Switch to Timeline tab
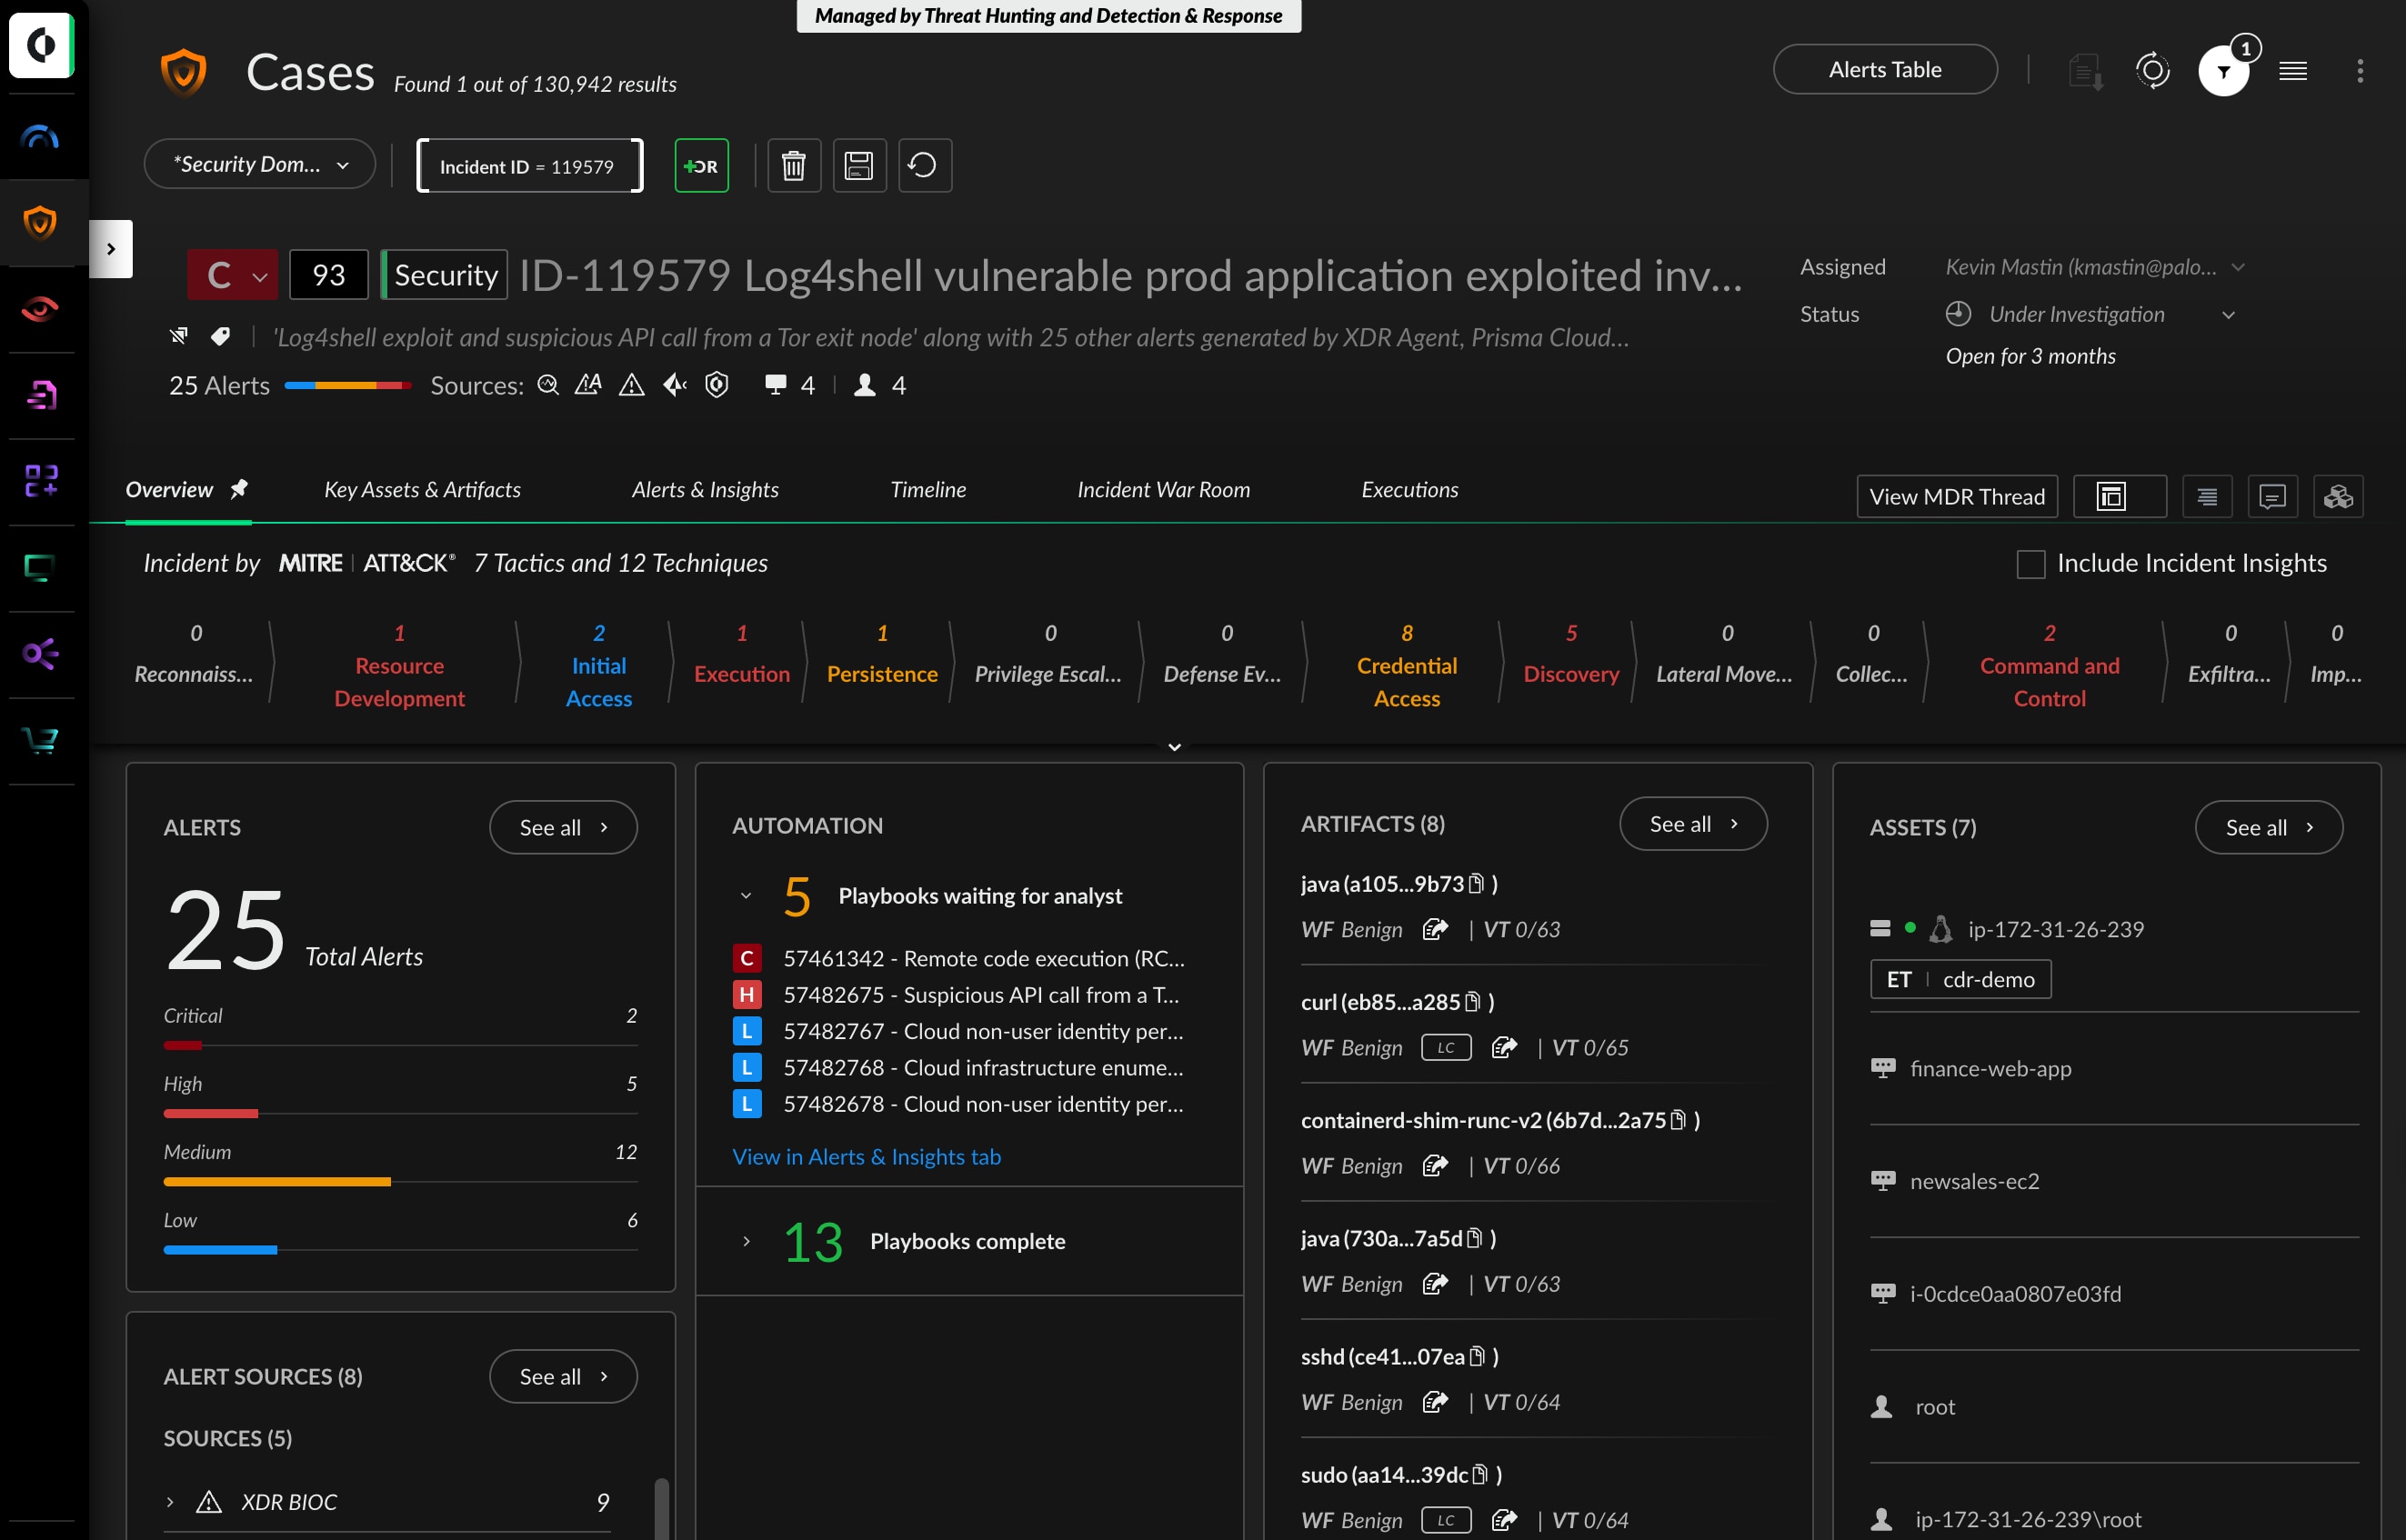 pos(929,487)
